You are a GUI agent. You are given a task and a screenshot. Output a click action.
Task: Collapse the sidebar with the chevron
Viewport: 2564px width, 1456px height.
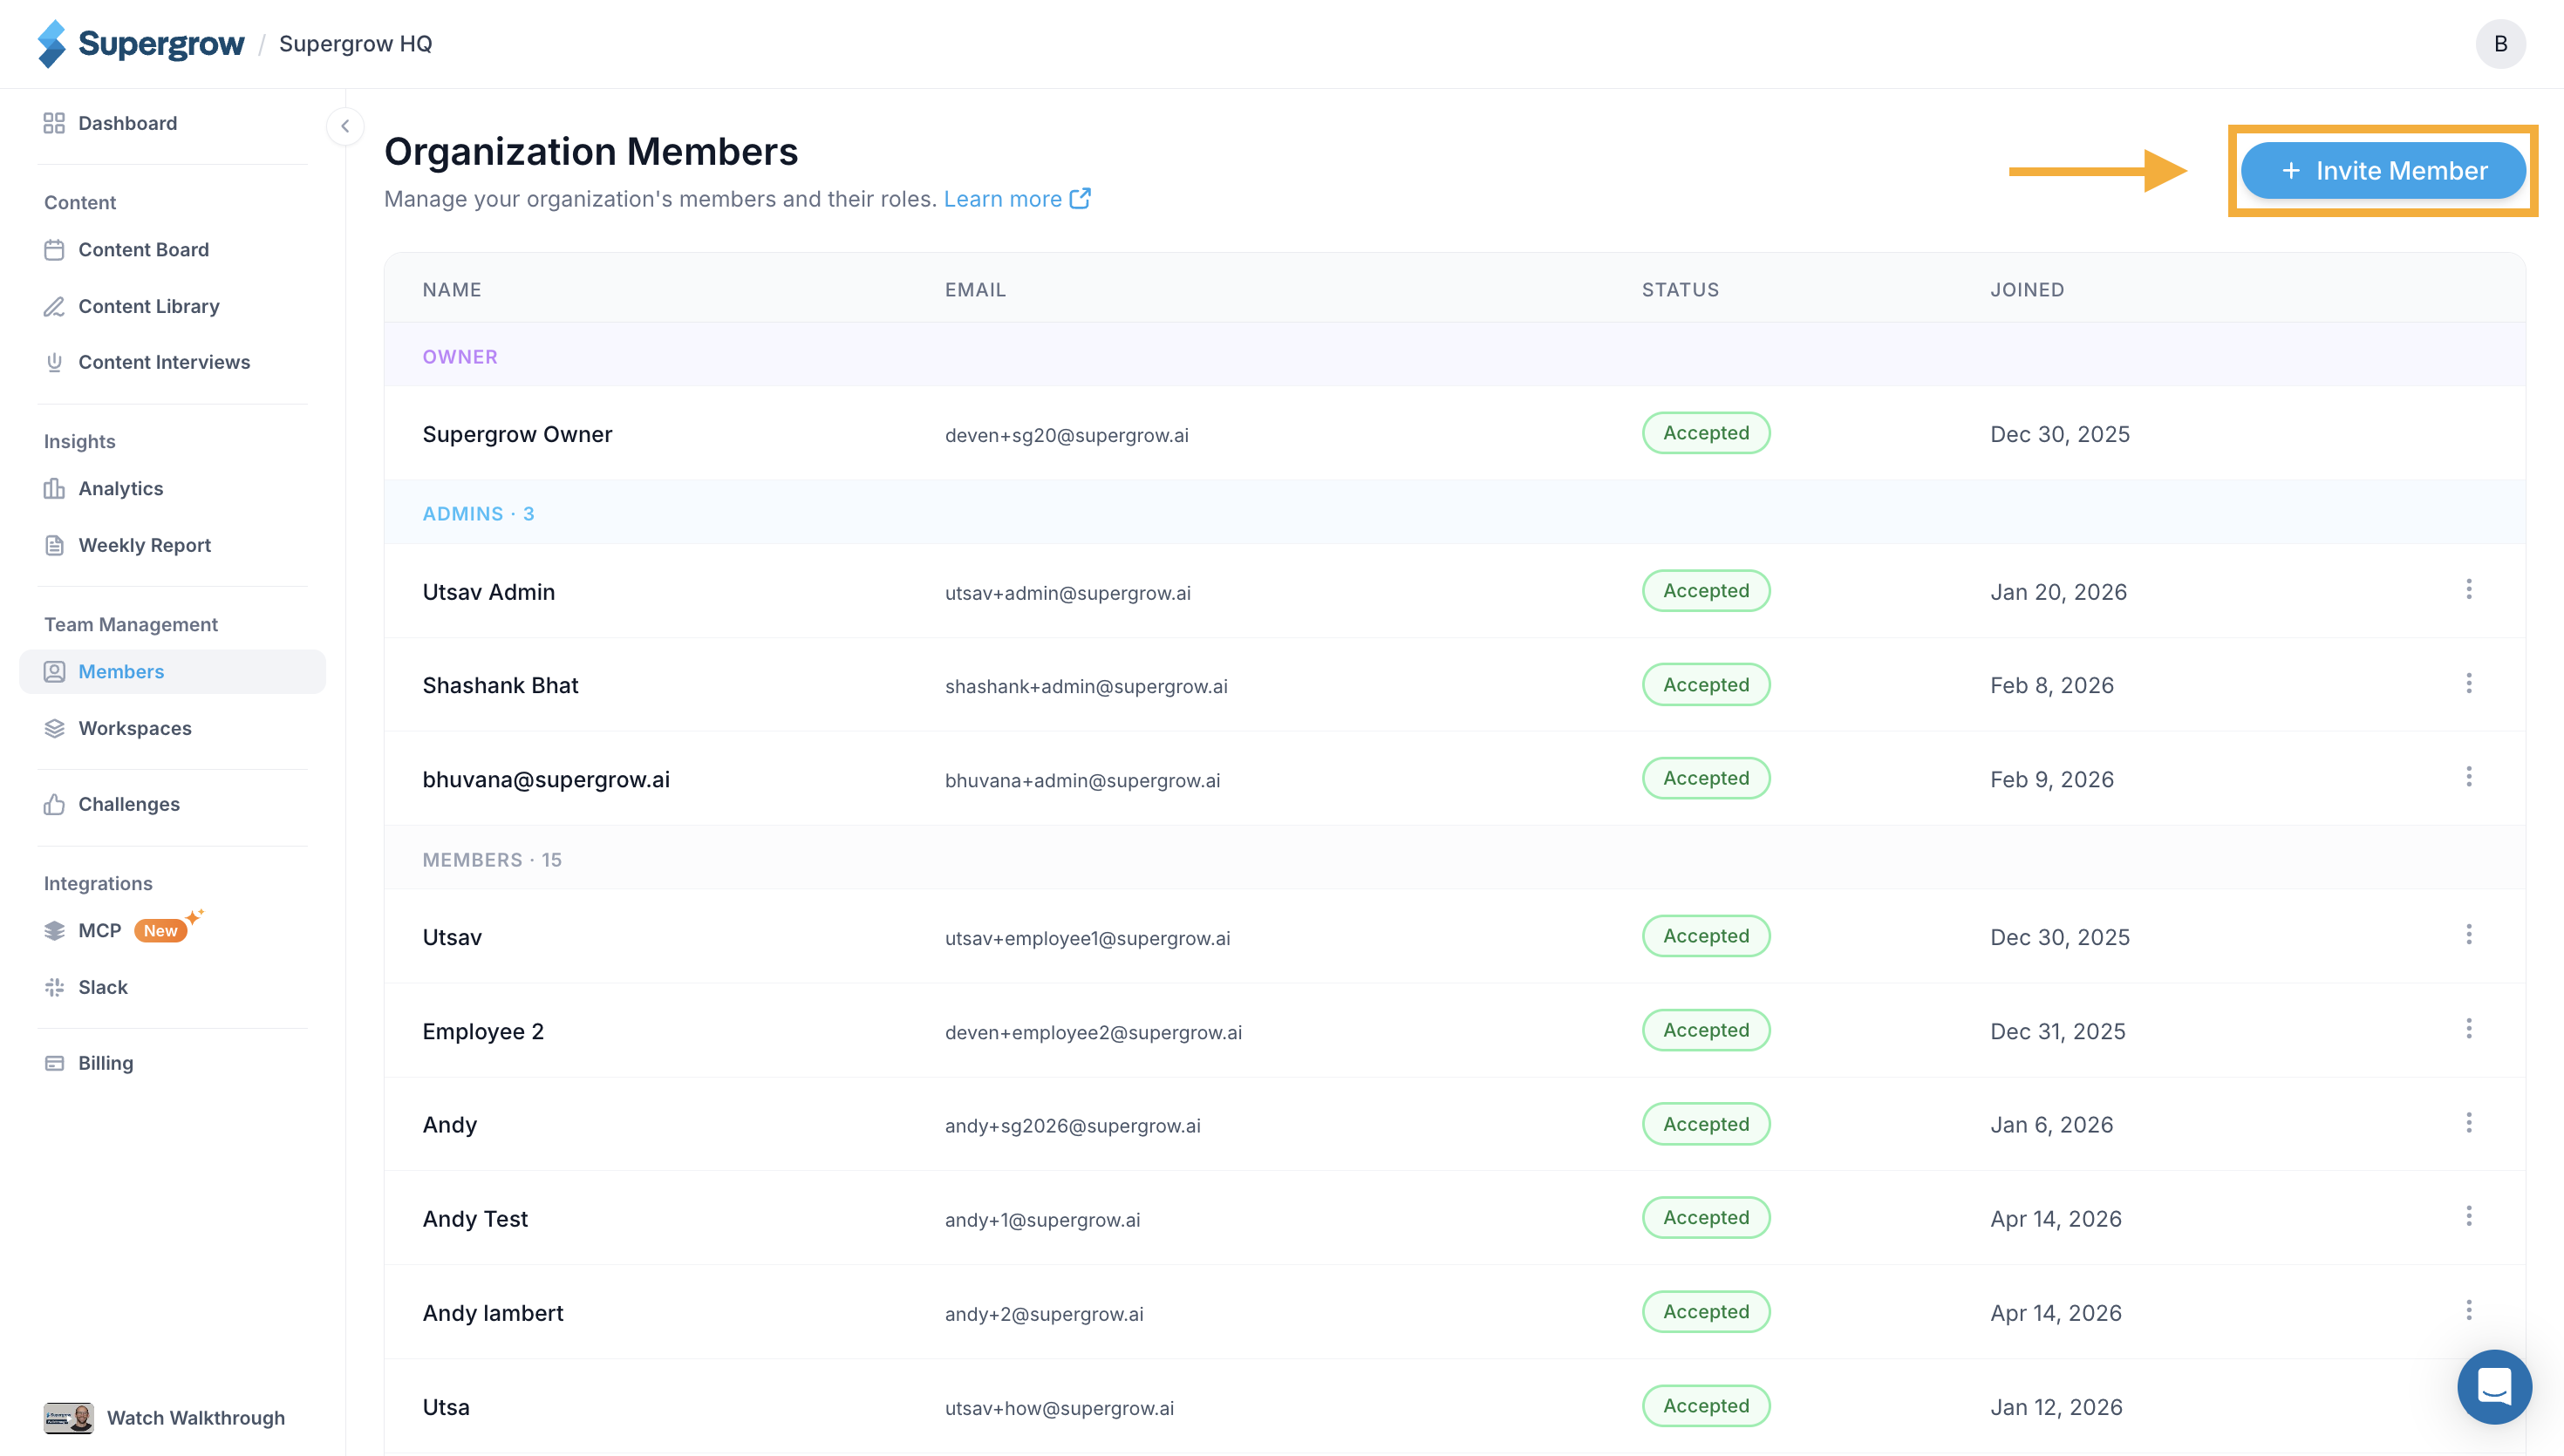[345, 126]
